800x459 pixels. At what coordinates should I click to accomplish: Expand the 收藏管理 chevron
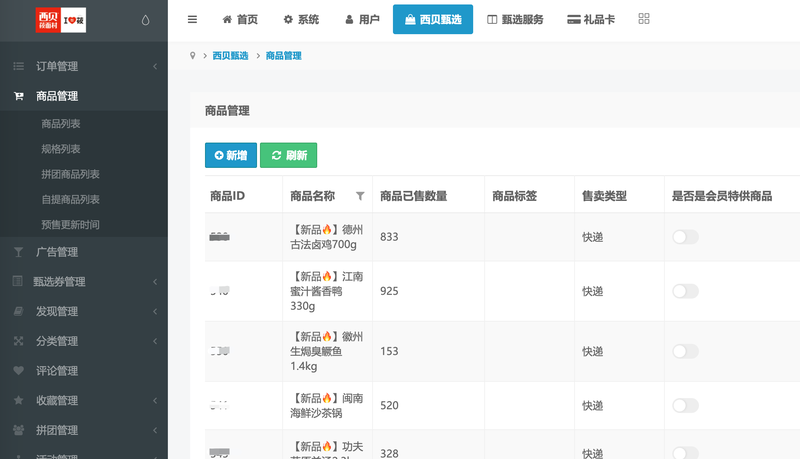(x=155, y=400)
